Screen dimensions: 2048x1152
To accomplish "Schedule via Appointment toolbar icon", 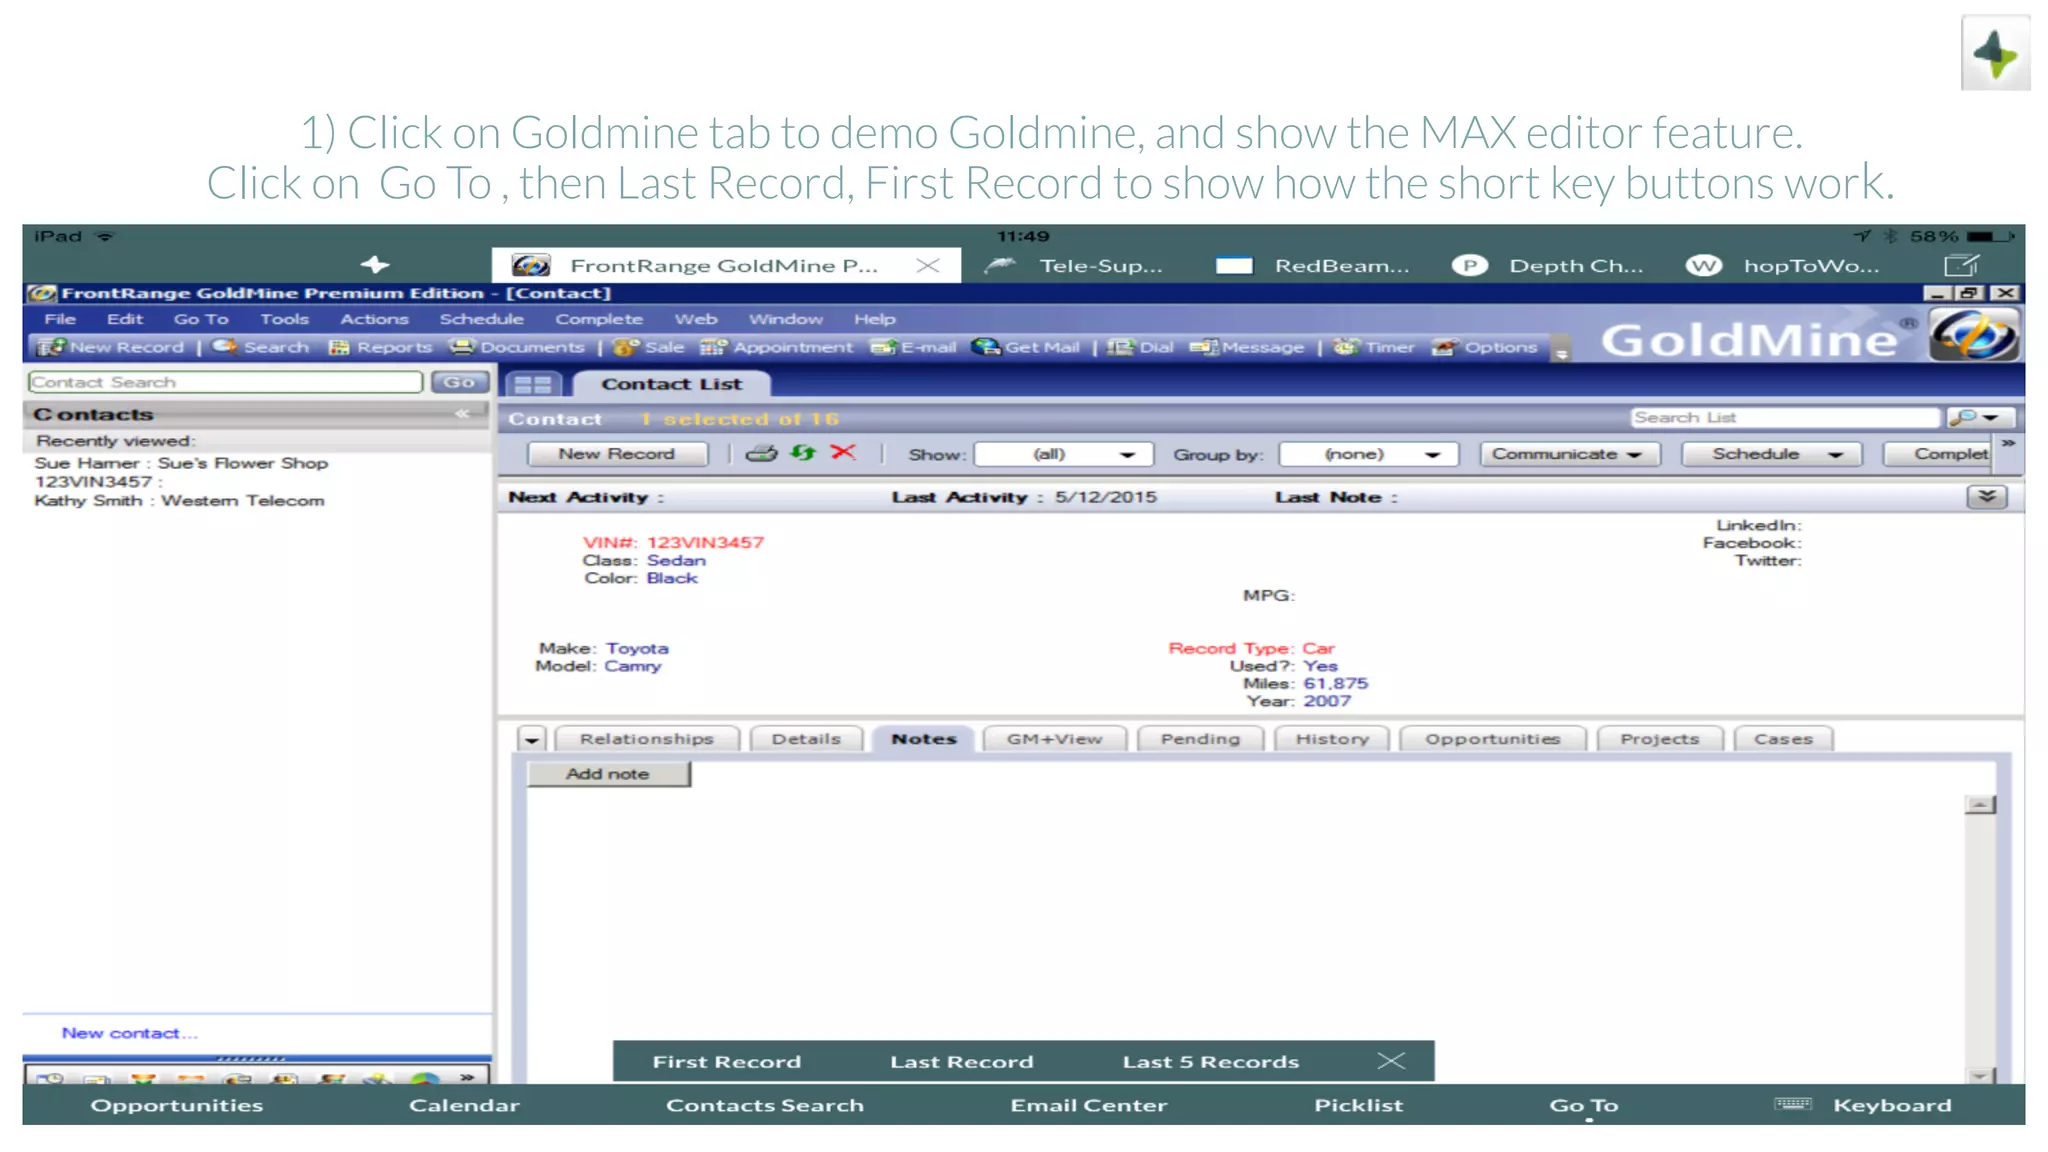I will [777, 347].
